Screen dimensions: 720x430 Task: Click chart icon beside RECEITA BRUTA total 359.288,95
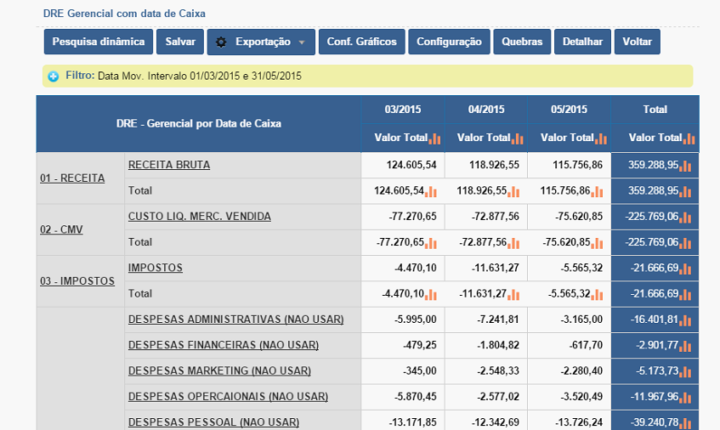[x=685, y=166]
